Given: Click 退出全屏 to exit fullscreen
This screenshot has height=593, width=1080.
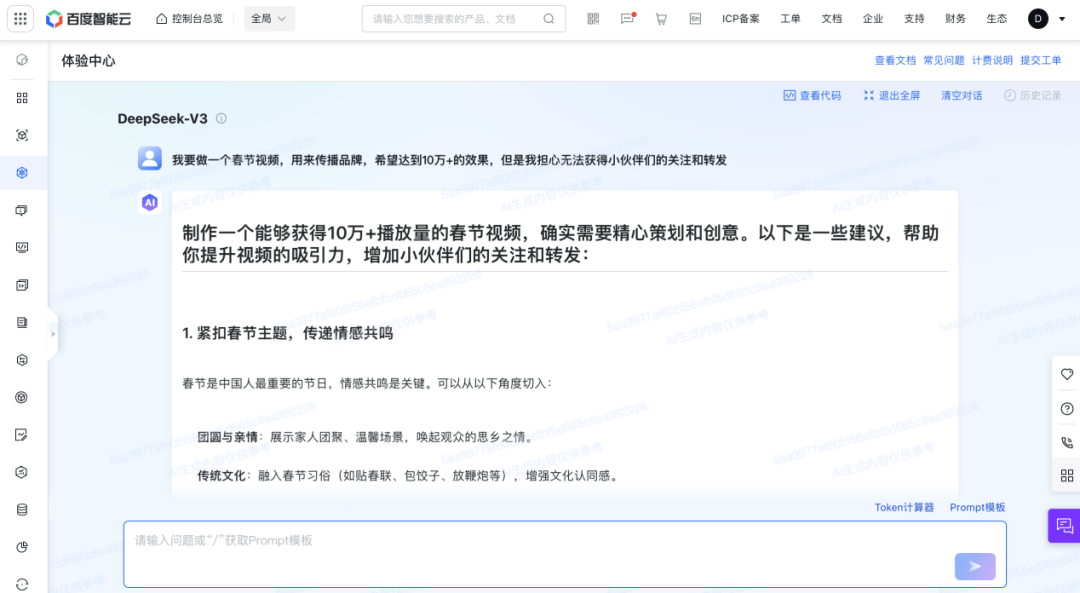Looking at the screenshot, I should [892, 96].
